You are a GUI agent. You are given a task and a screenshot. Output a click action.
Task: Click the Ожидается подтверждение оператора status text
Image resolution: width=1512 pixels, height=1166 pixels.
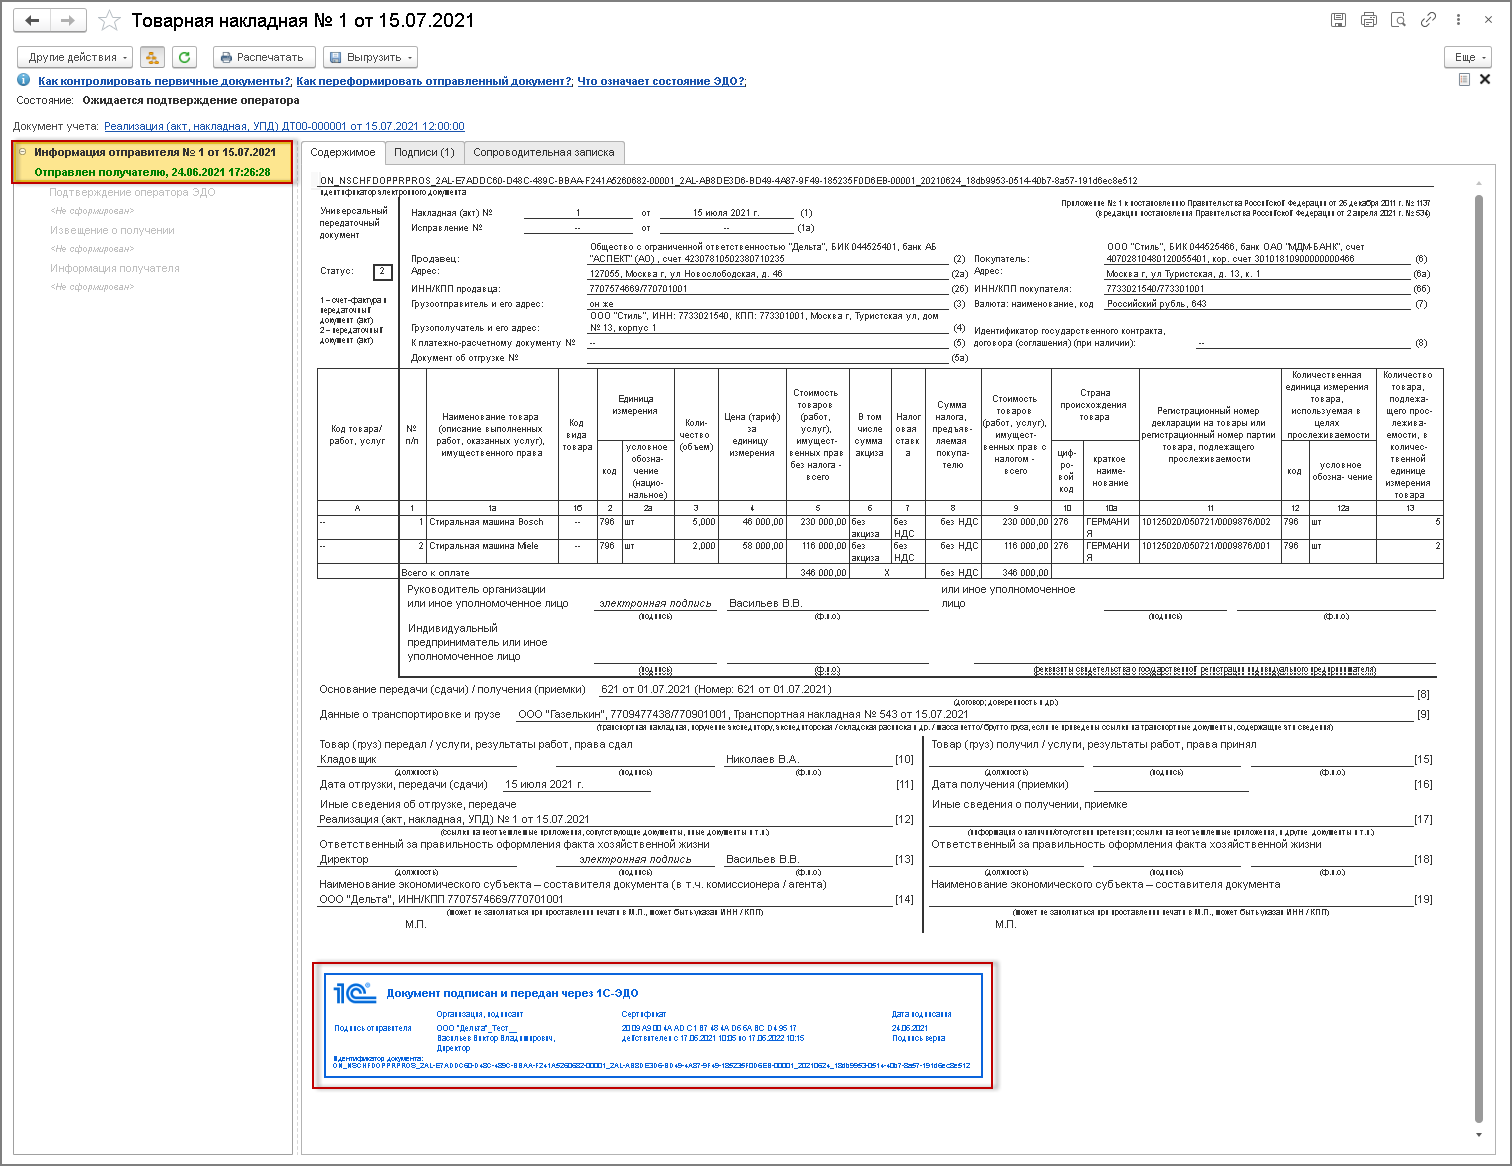(191, 100)
